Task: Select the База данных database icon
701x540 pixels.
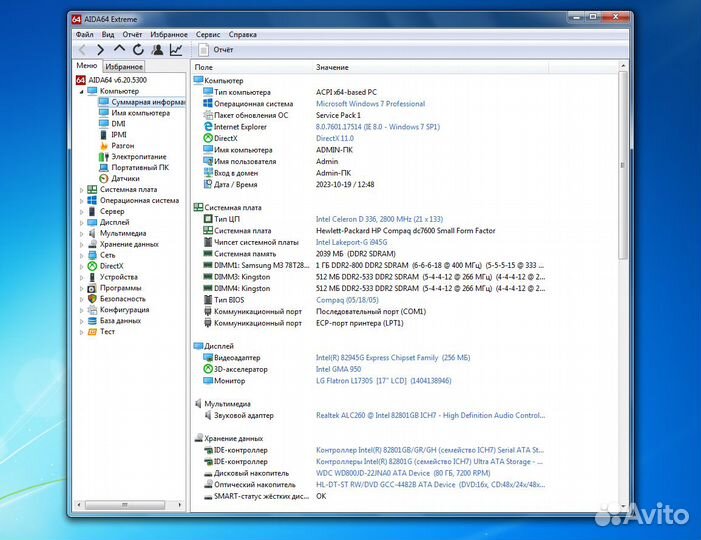Action: (x=92, y=321)
